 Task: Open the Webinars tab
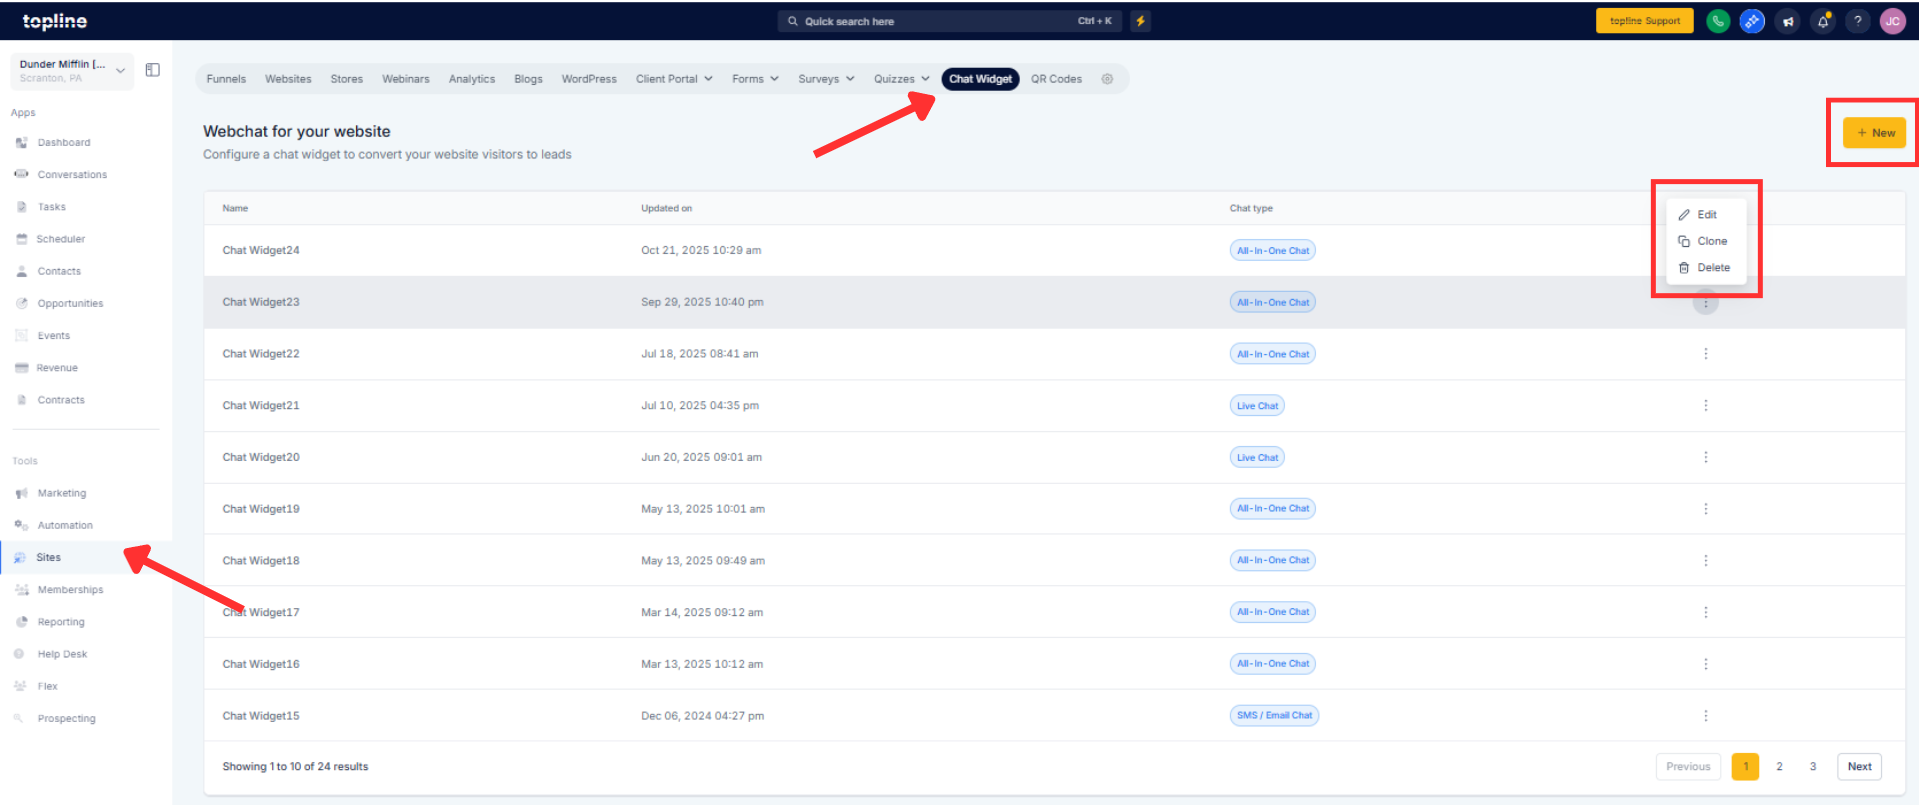click(x=406, y=79)
